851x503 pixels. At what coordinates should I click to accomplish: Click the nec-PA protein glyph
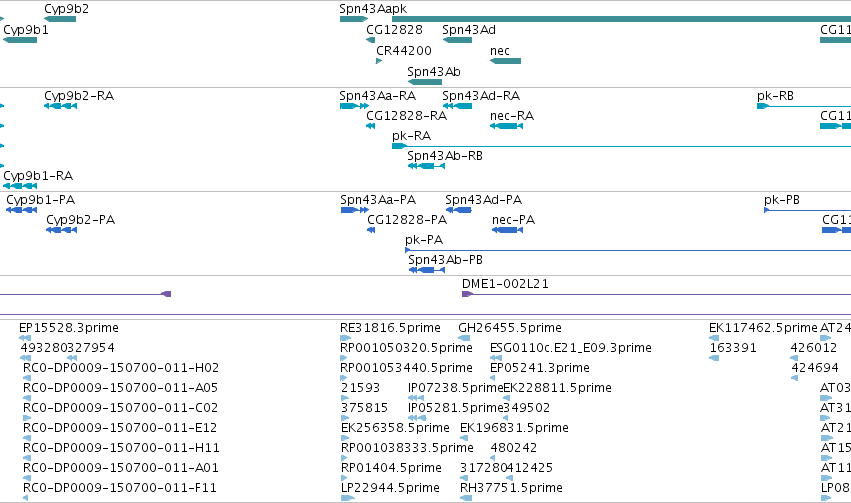coord(507,230)
